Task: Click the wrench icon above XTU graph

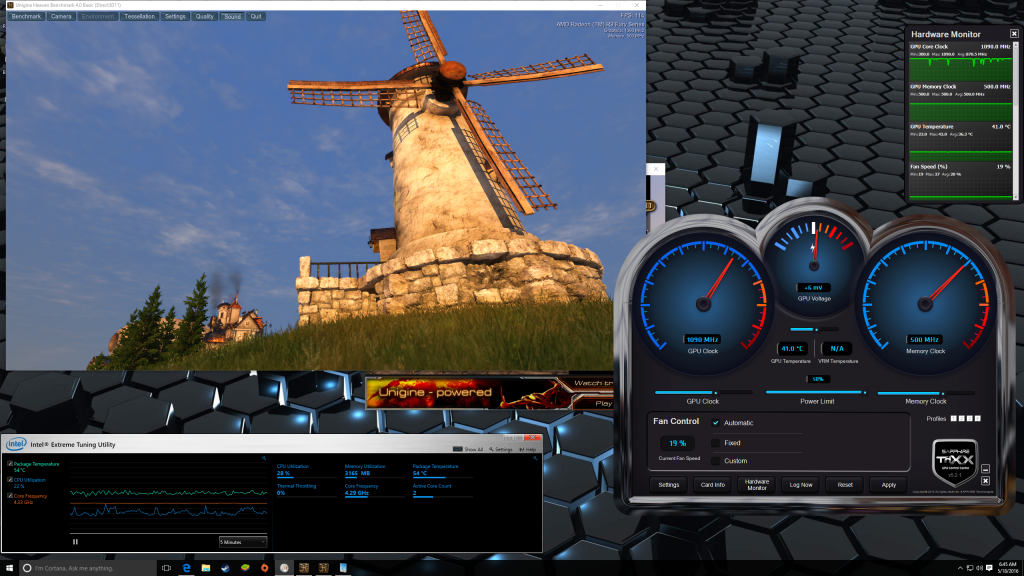Action: pyautogui.click(x=264, y=458)
